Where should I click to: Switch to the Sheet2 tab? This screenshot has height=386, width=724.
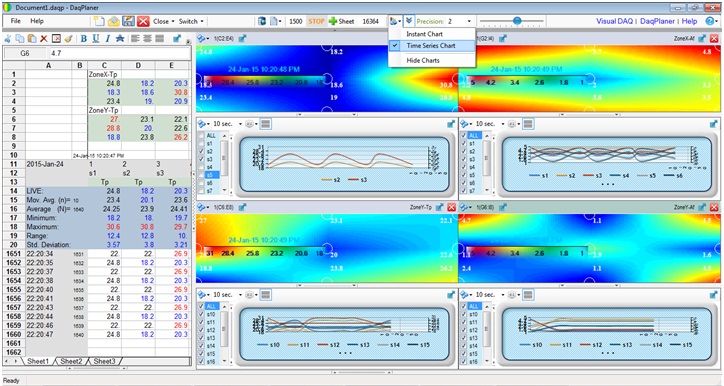click(x=71, y=361)
